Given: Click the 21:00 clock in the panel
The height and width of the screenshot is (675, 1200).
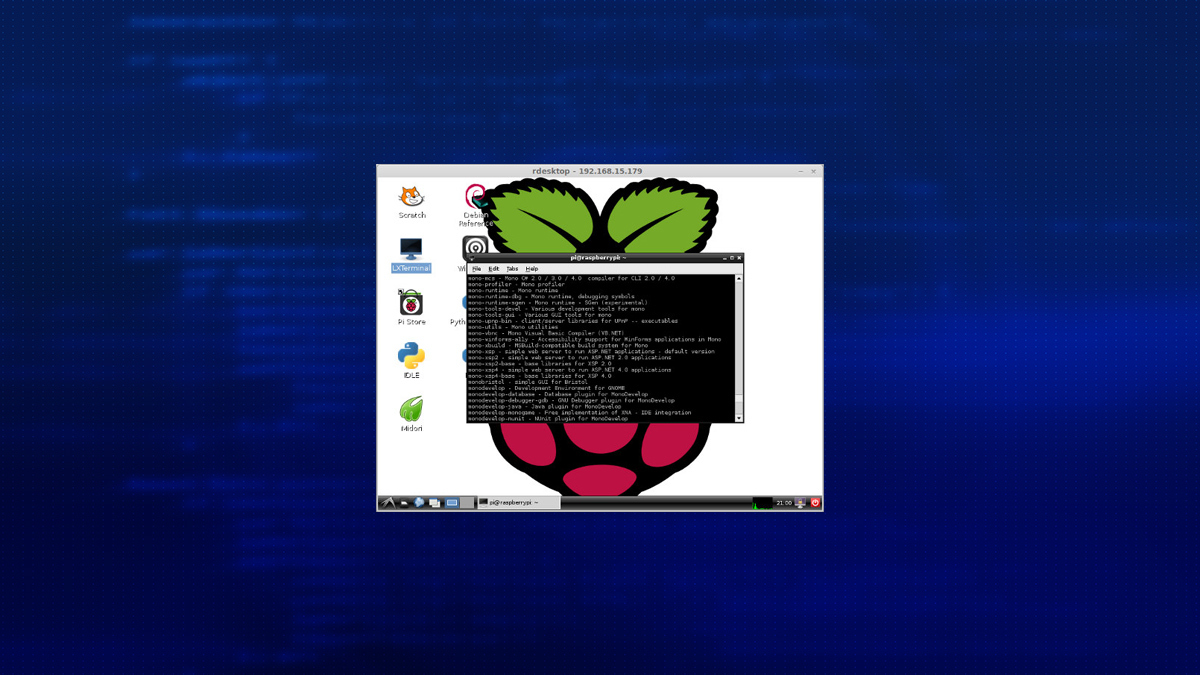Looking at the screenshot, I should click(784, 503).
